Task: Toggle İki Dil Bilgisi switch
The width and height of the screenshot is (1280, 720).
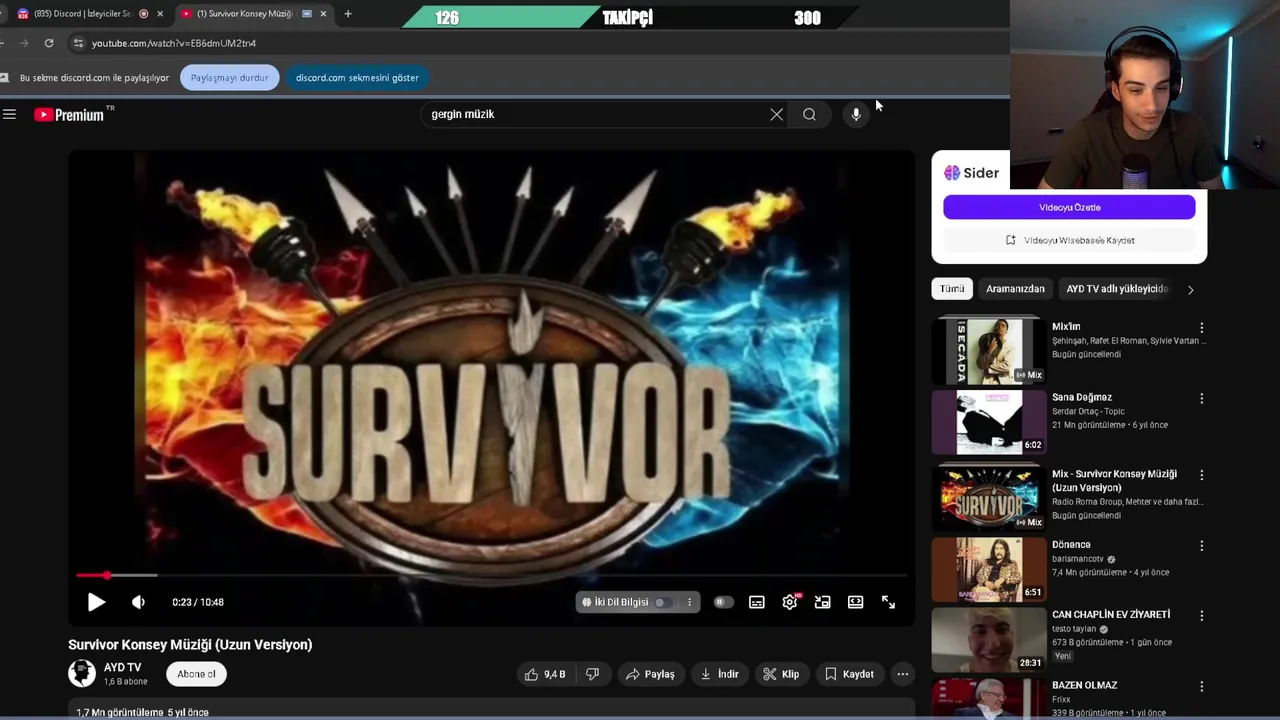Action: pyautogui.click(x=662, y=602)
